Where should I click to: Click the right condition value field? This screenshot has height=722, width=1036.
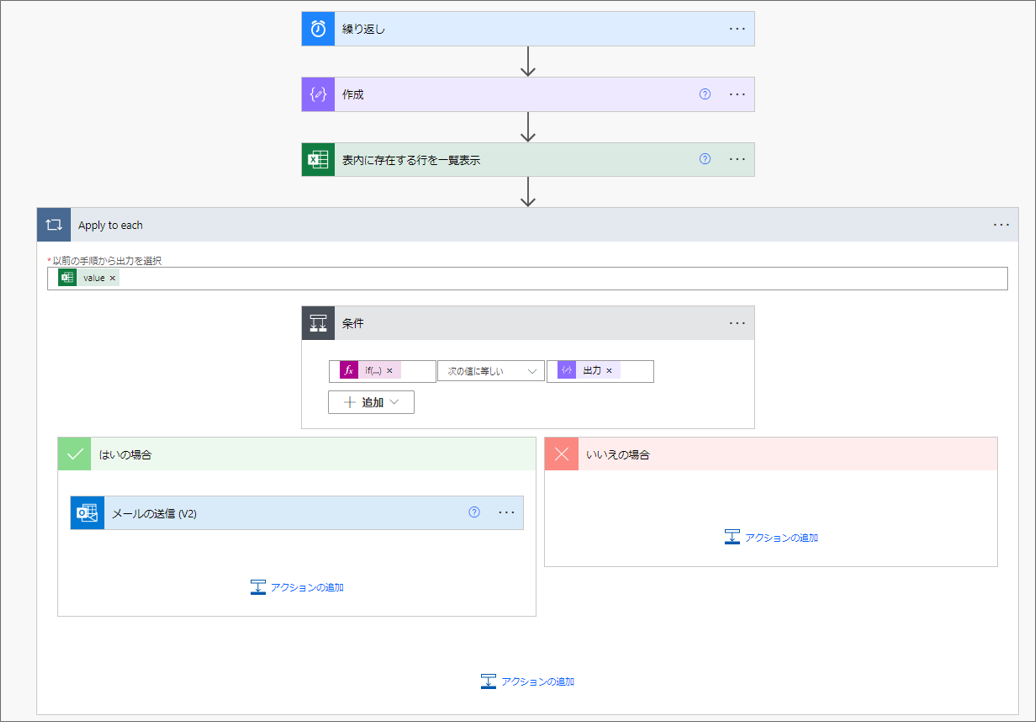(600, 371)
